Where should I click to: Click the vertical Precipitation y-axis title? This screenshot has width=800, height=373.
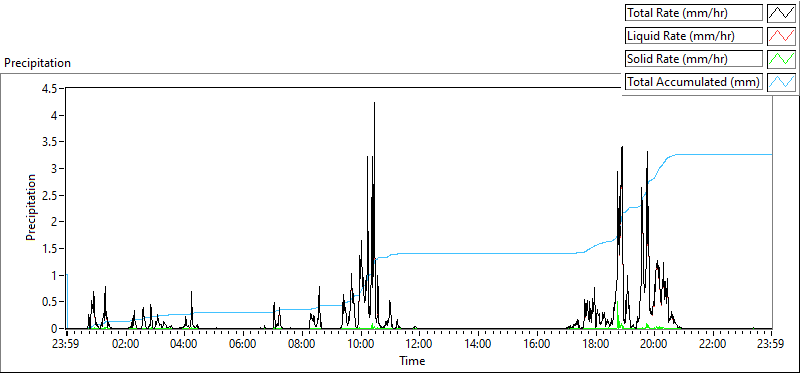pyautogui.click(x=31, y=207)
